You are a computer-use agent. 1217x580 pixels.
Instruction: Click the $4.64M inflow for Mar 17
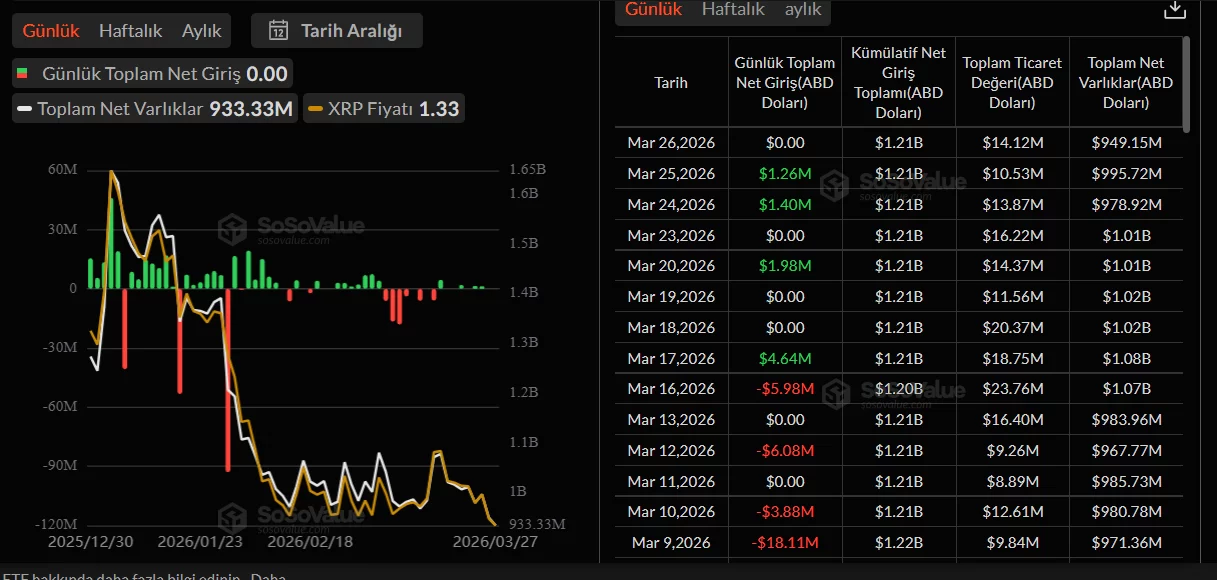[x=784, y=358]
